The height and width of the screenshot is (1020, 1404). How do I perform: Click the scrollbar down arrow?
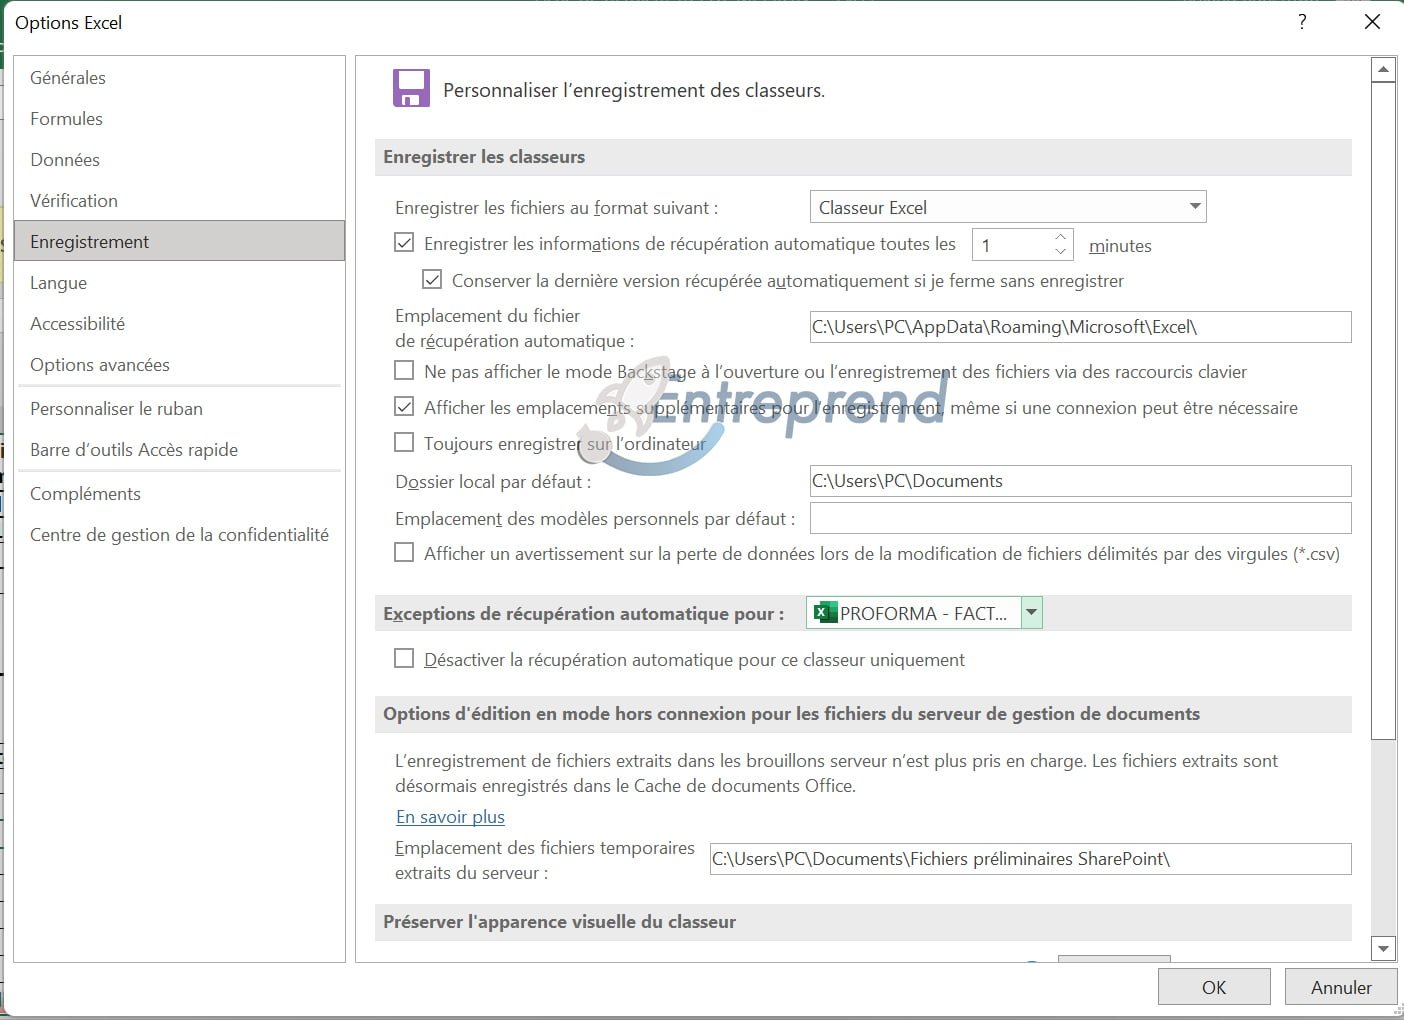[1383, 949]
